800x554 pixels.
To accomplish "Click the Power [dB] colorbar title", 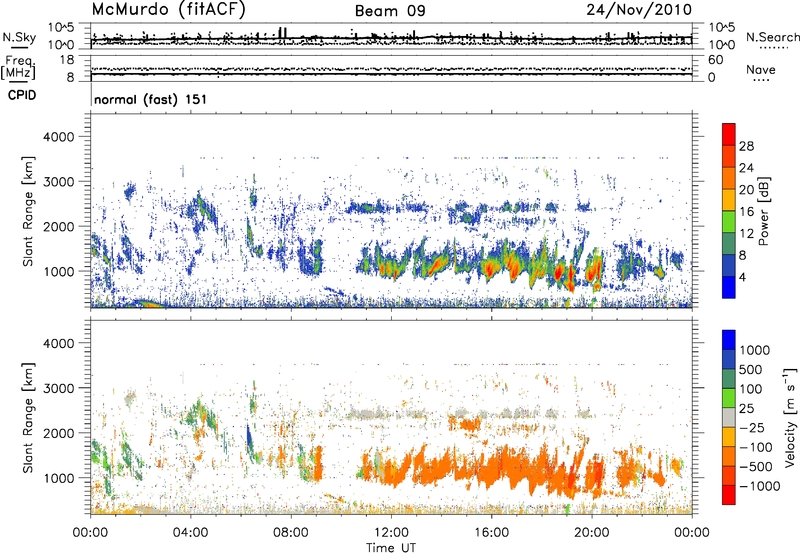I will [x=763, y=211].
